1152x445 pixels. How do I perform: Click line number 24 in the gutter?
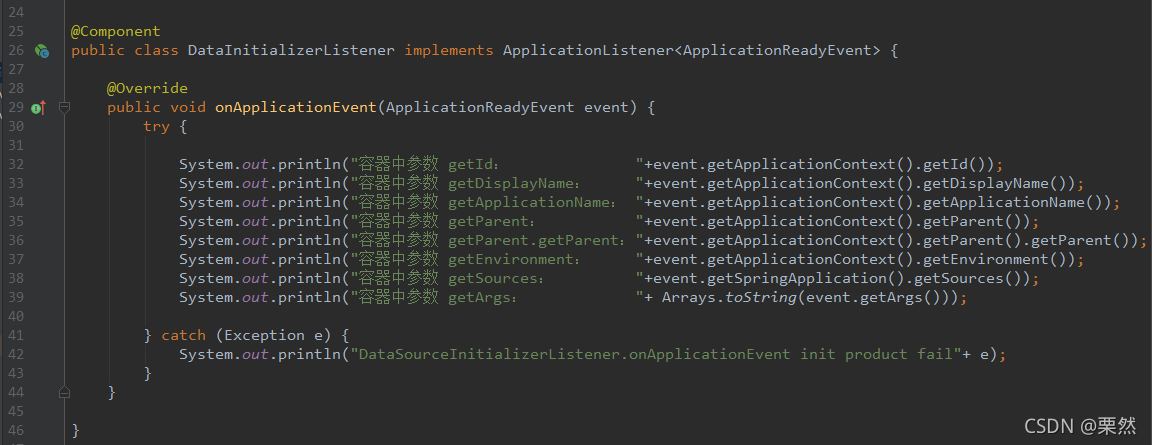[15, 13]
